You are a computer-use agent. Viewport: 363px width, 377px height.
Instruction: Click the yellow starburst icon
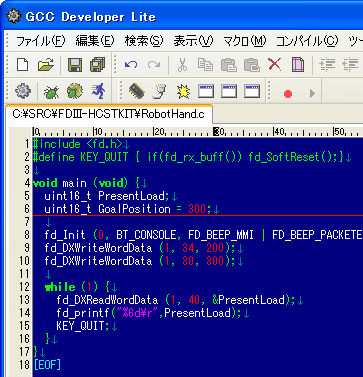coord(183,92)
